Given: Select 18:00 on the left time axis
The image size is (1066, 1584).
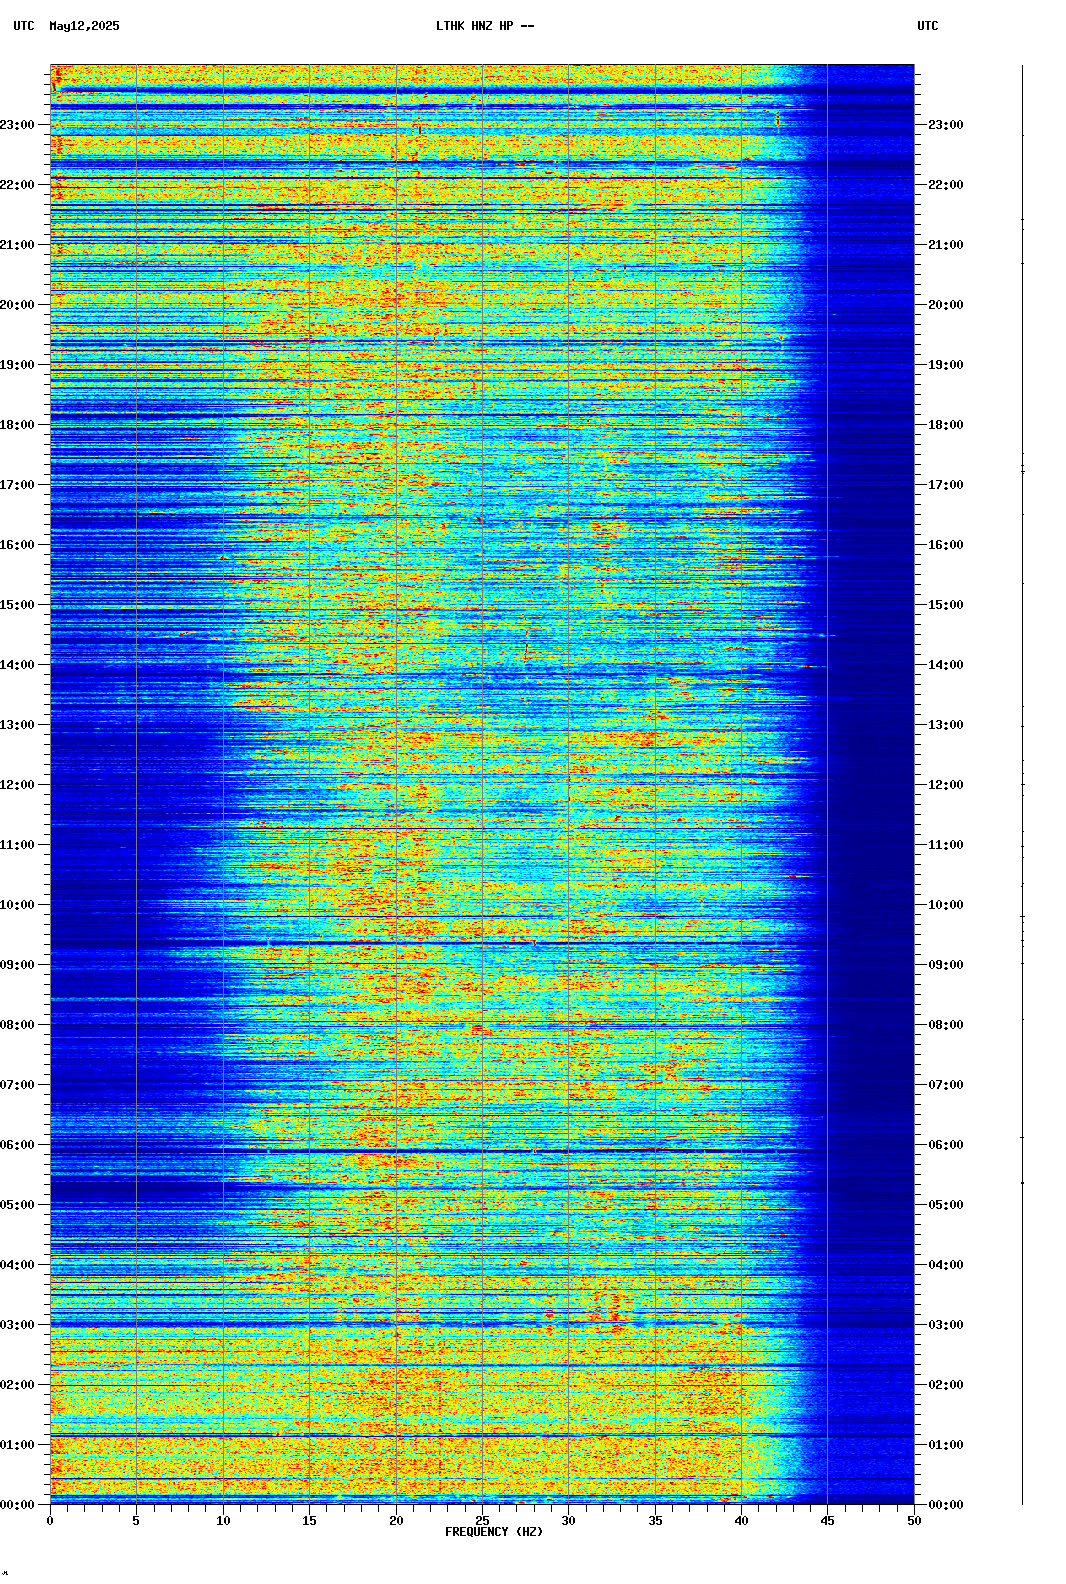Looking at the screenshot, I should click(x=17, y=425).
